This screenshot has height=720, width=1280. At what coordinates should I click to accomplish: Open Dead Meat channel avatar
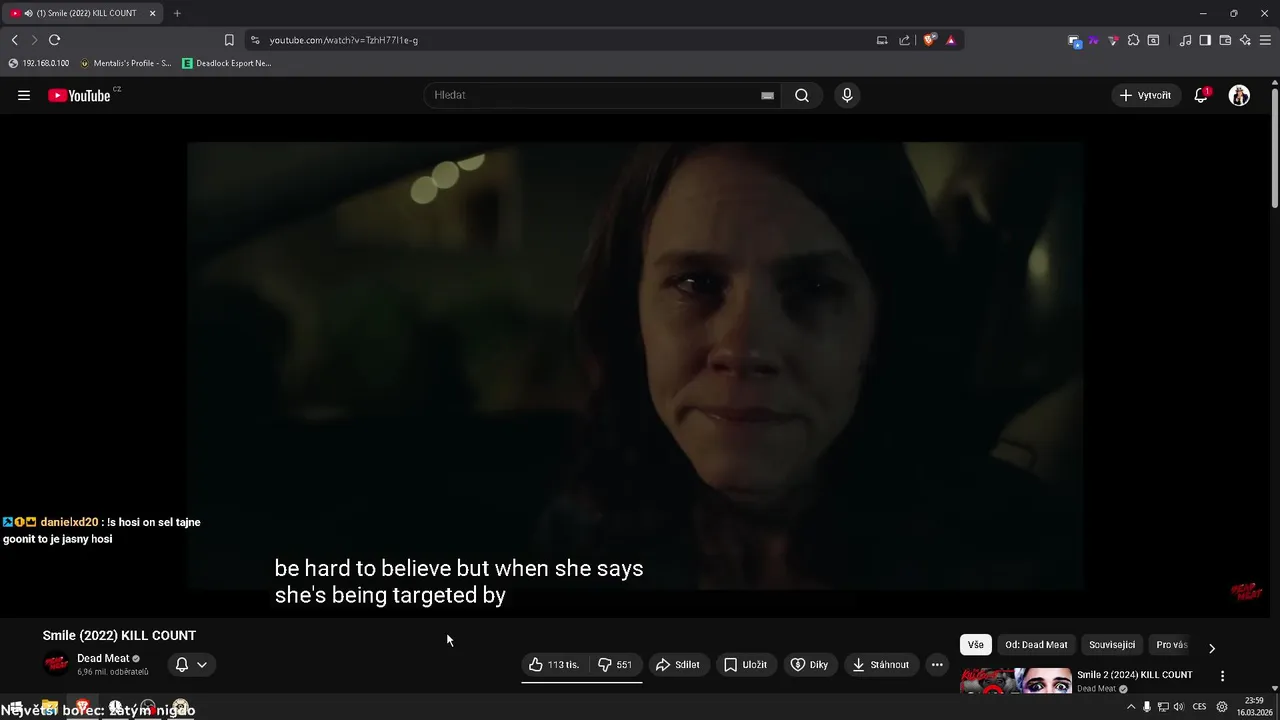pyautogui.click(x=57, y=663)
